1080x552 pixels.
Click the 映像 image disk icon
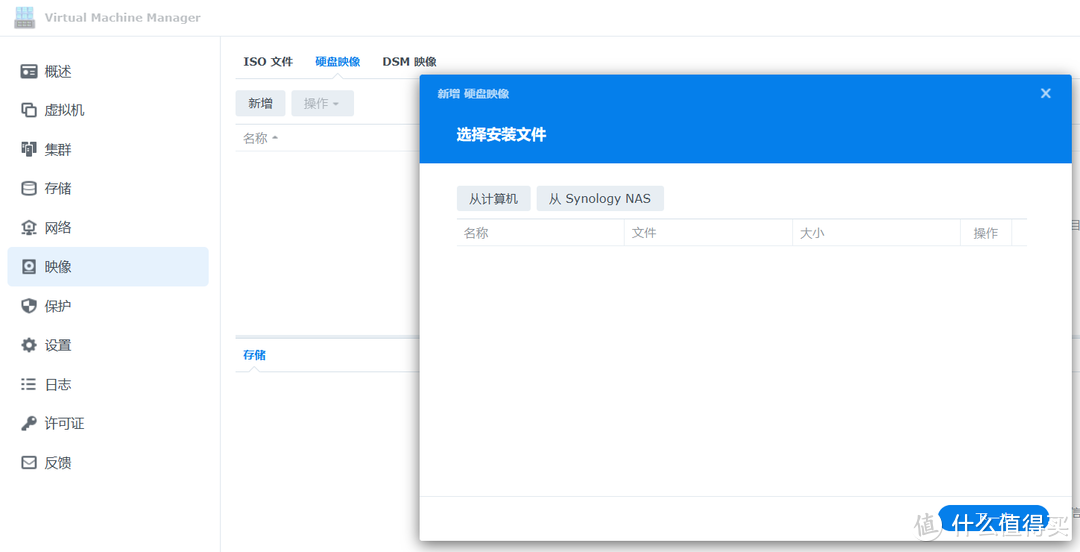click(x=29, y=267)
